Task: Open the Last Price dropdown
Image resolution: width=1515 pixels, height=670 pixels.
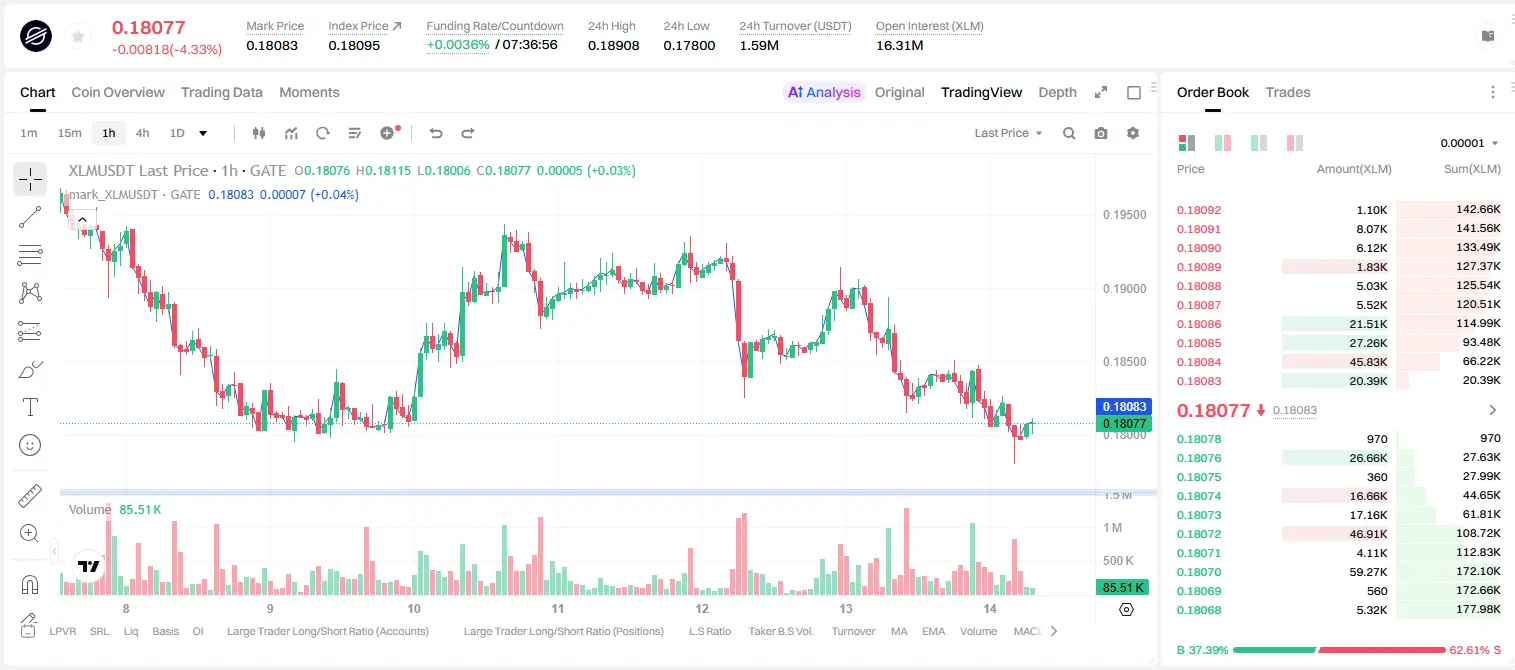Action: point(1008,133)
